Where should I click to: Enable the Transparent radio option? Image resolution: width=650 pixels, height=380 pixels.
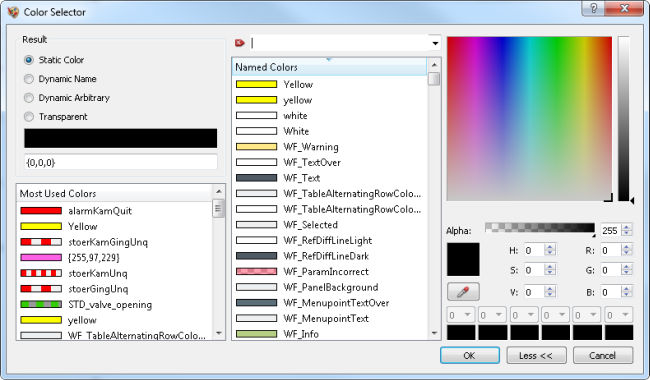point(56,117)
